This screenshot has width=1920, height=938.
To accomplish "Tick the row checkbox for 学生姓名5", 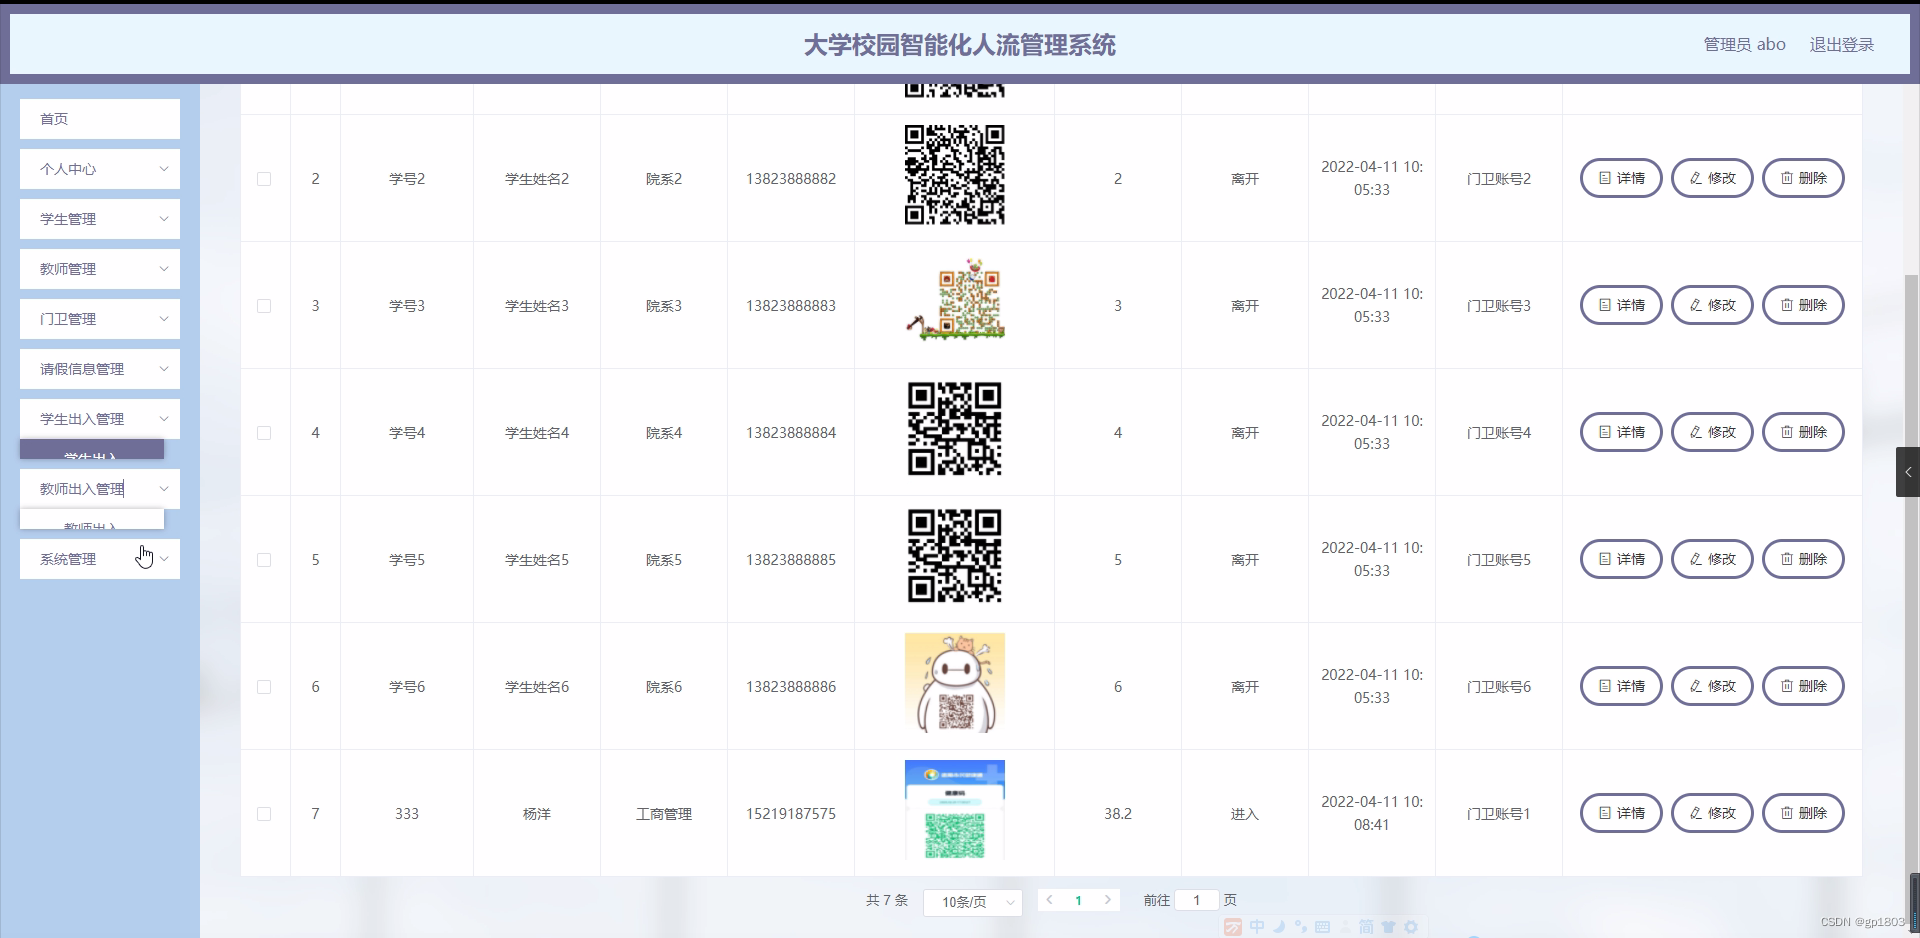I will click(264, 560).
